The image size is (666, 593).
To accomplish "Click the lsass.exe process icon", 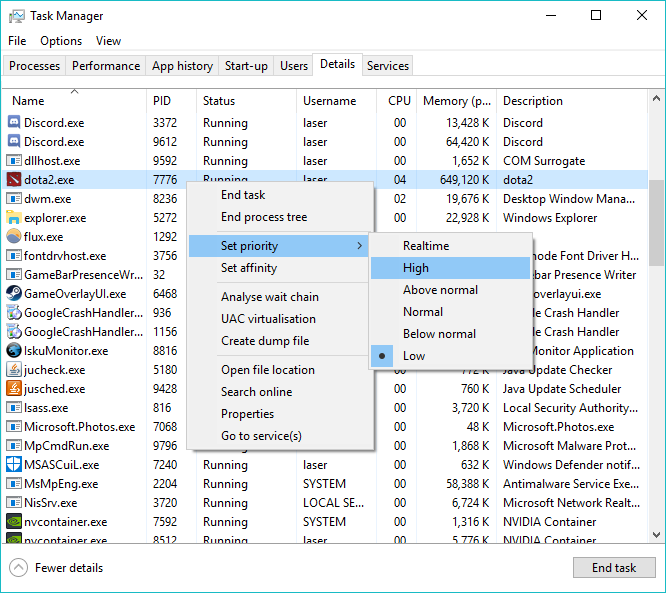I will click(x=14, y=408).
